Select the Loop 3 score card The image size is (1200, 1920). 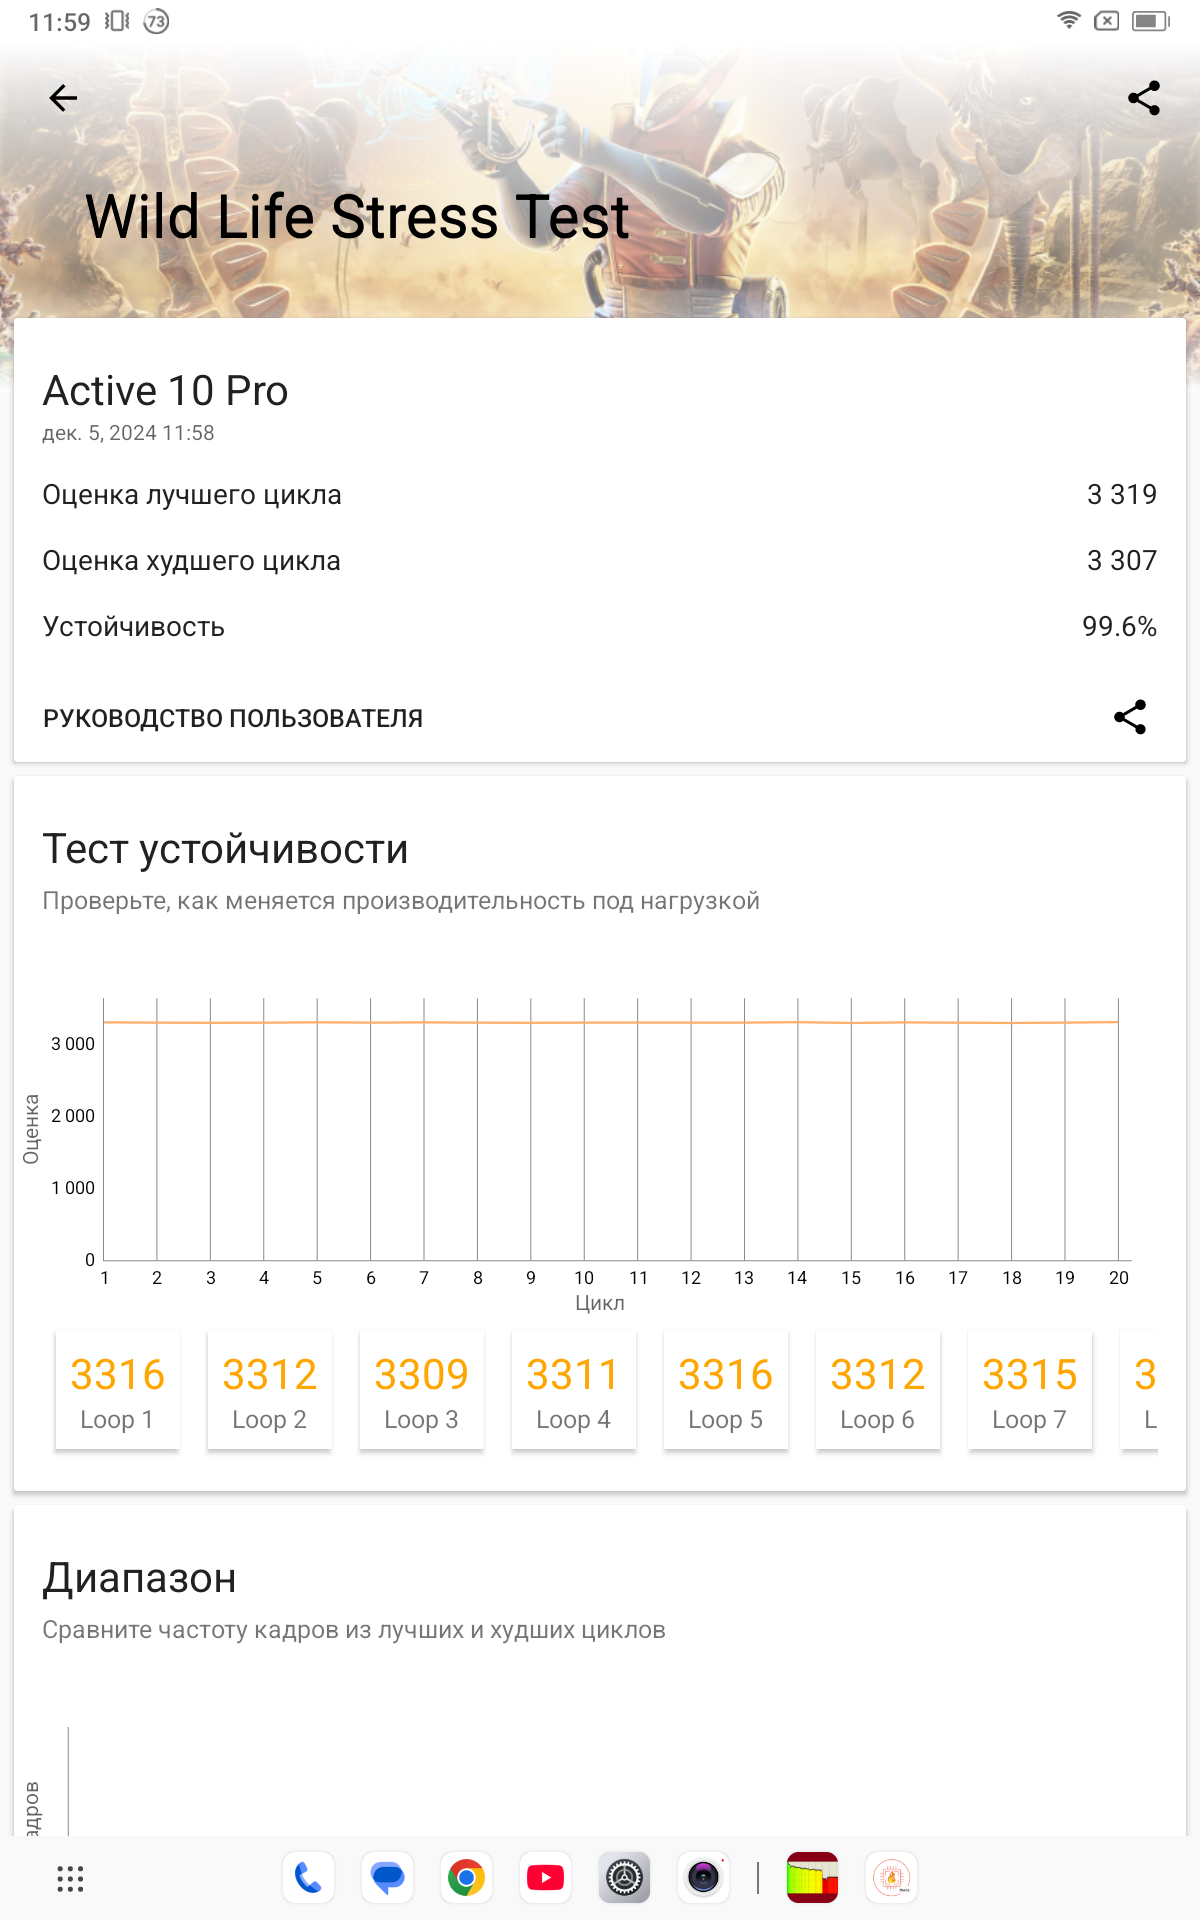pos(421,1390)
